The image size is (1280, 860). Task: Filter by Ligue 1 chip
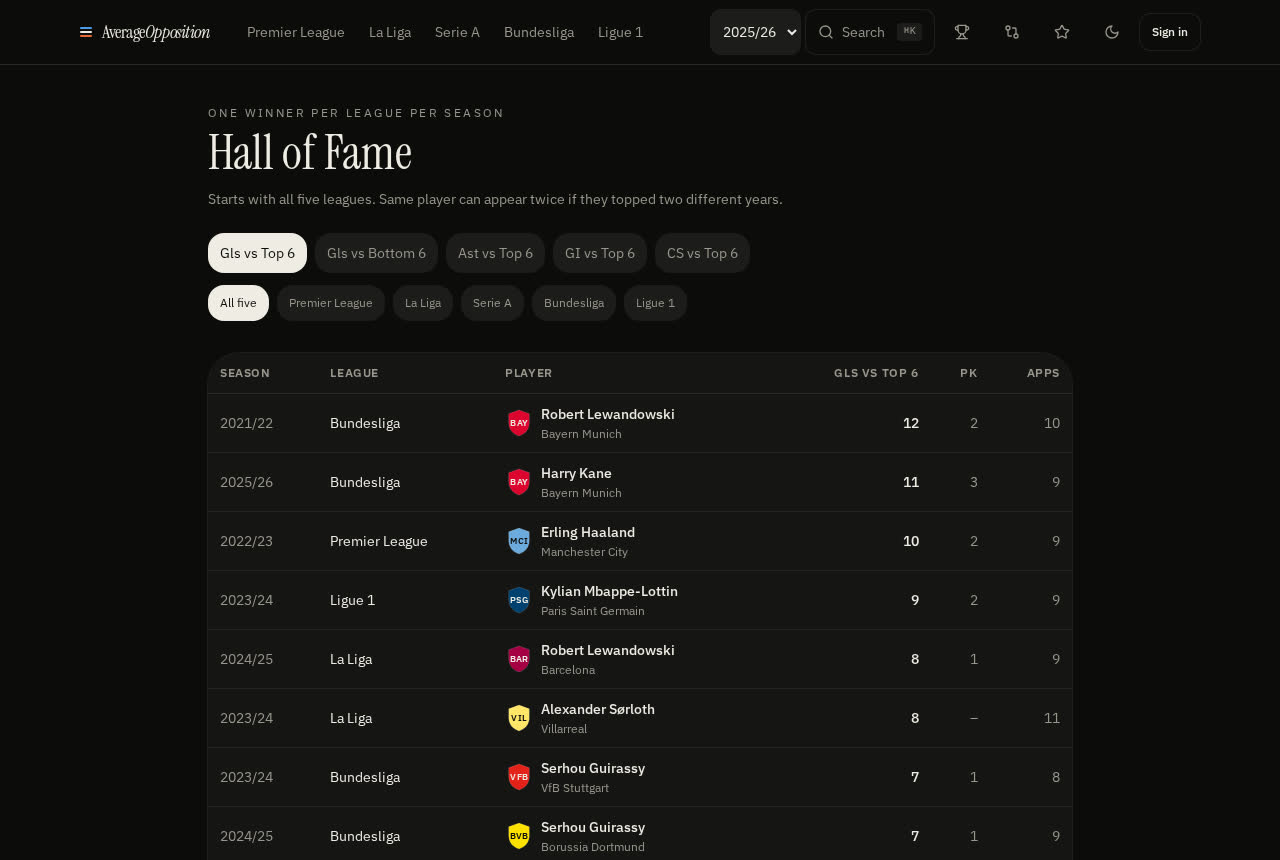655,303
